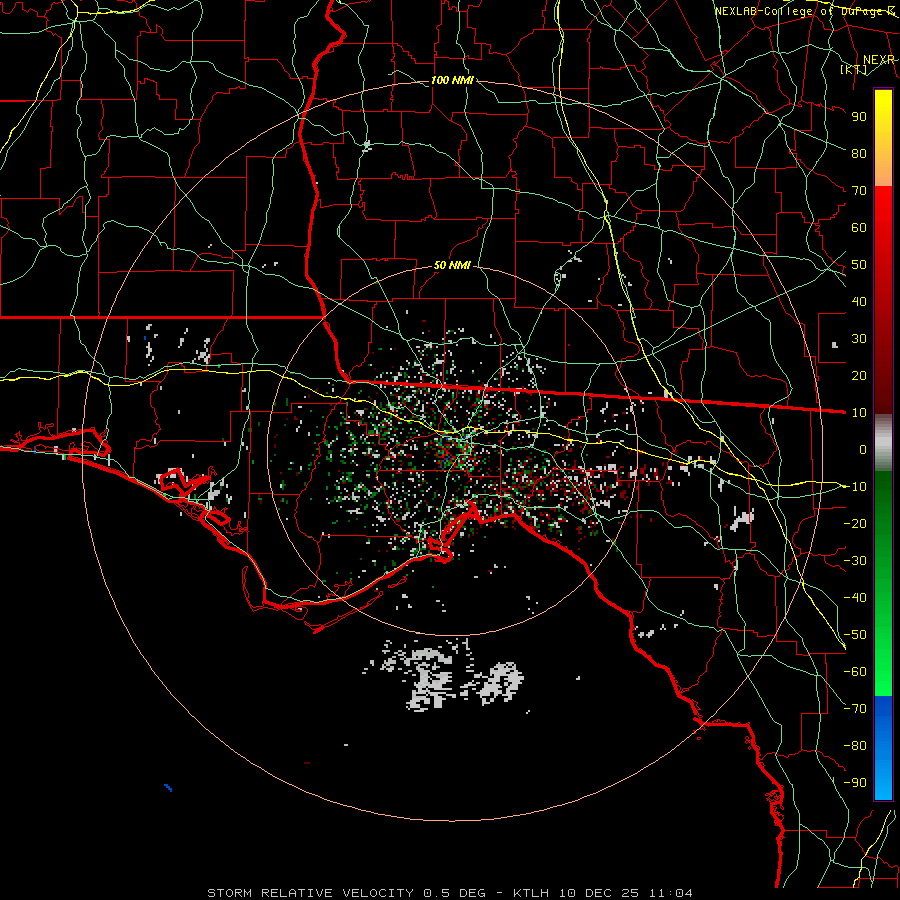The height and width of the screenshot is (900, 900).
Task: Select the 50 NMI range ring label
Action: (x=452, y=265)
